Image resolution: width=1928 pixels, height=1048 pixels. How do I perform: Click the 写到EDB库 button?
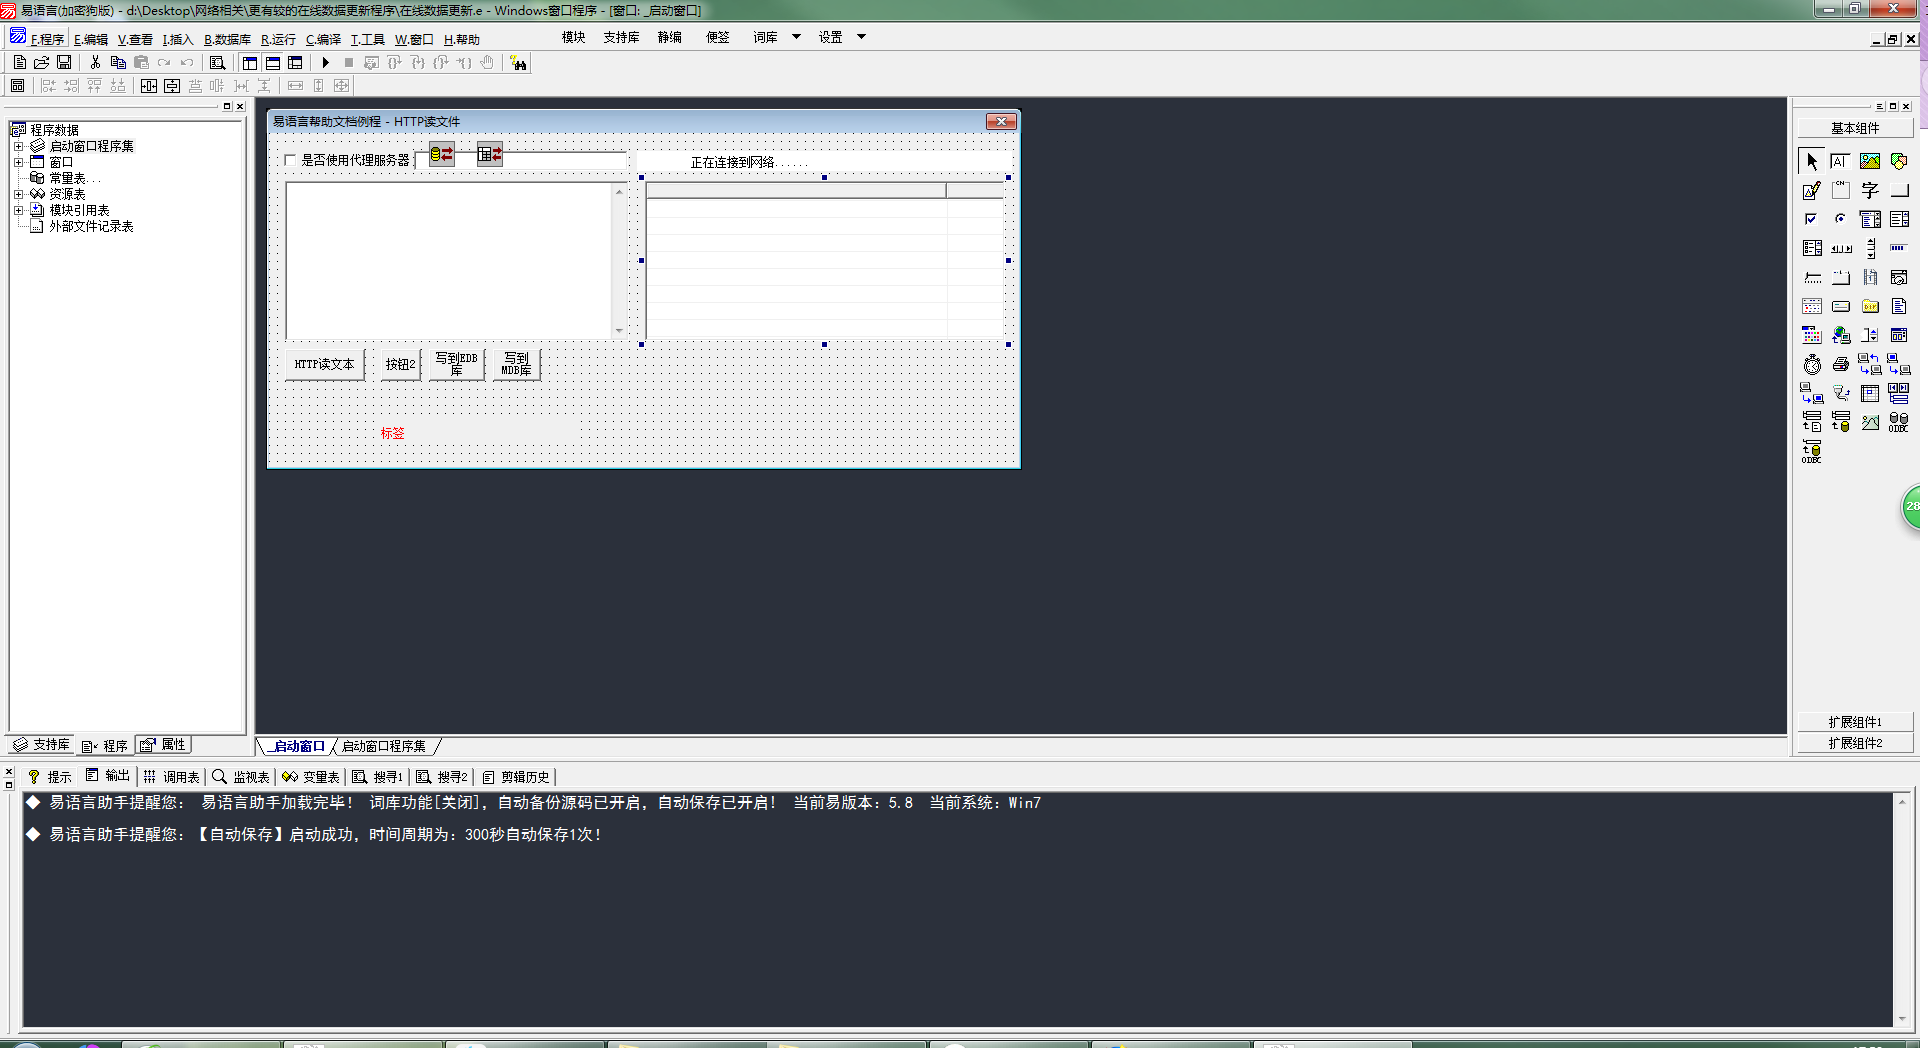456,364
